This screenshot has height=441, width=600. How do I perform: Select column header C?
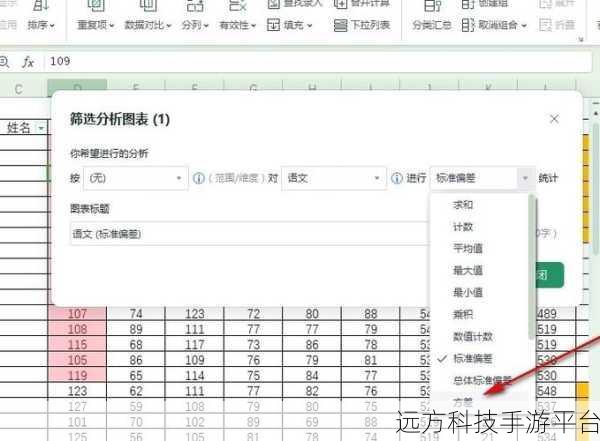18,89
